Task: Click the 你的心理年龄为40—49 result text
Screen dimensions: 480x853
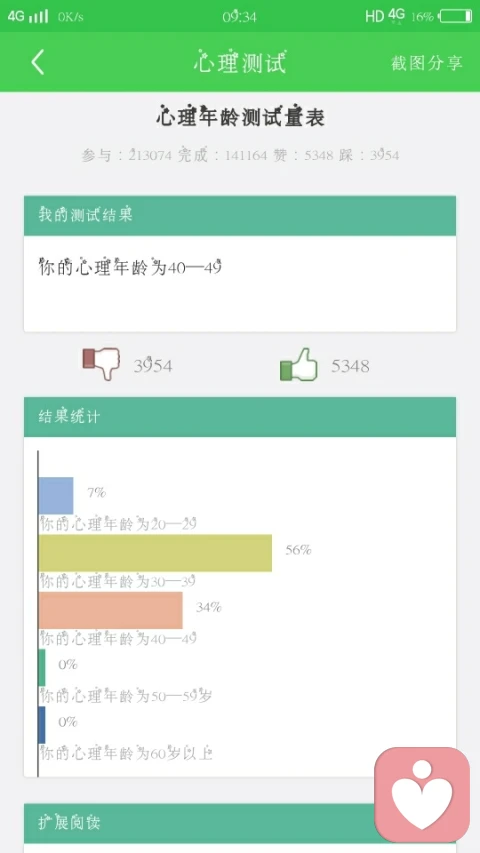Action: 130,267
